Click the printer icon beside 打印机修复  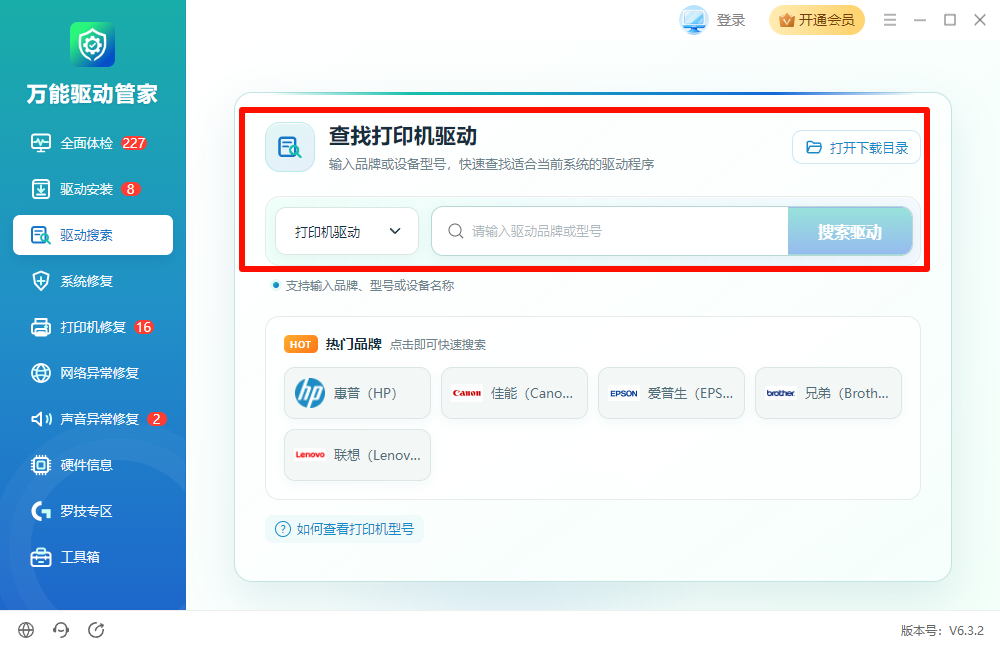(41, 327)
